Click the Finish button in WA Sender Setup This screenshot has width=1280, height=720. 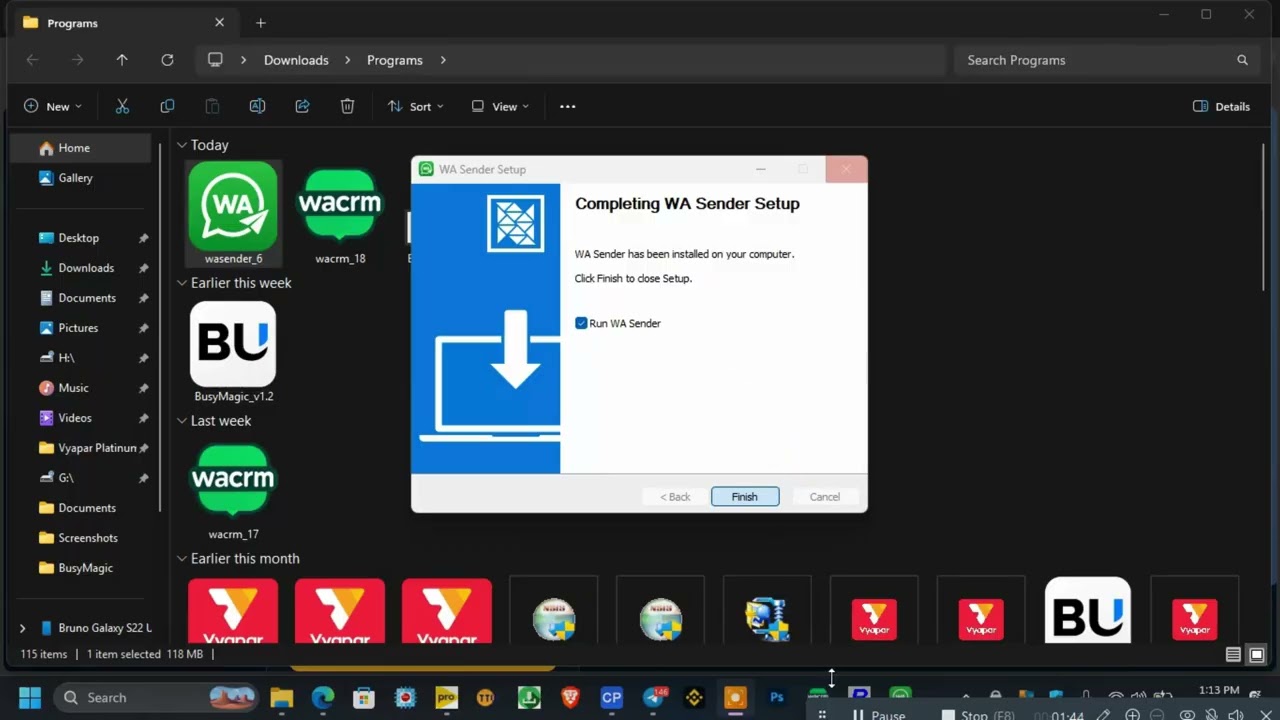(x=744, y=497)
